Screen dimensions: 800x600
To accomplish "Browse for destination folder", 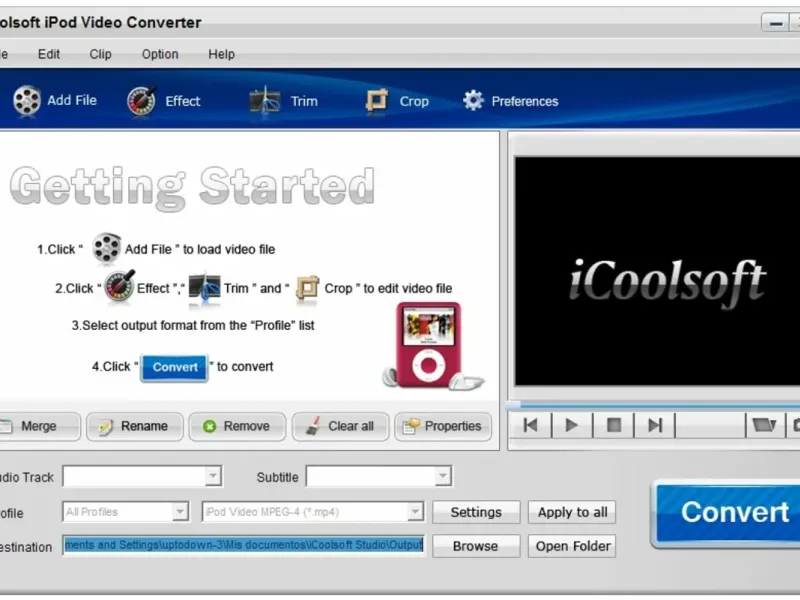I will pos(476,546).
